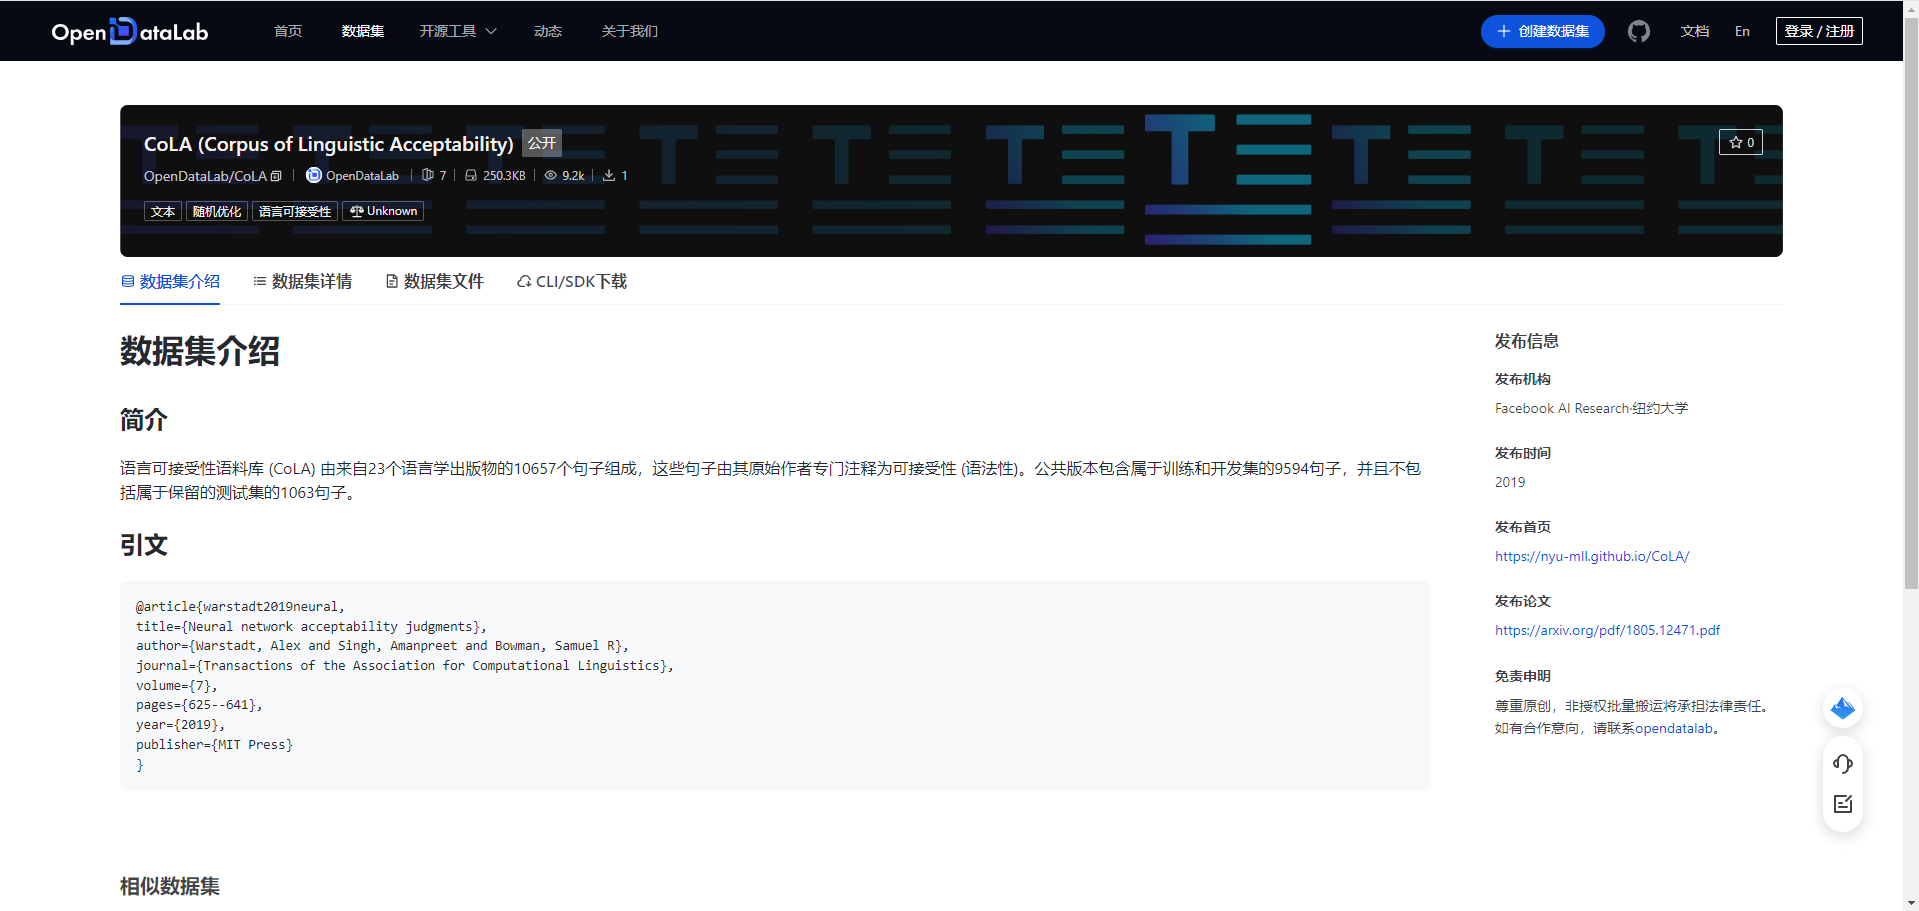
Task: Open the arxiv 1805.12471.pdf paper link
Action: pos(1607,630)
